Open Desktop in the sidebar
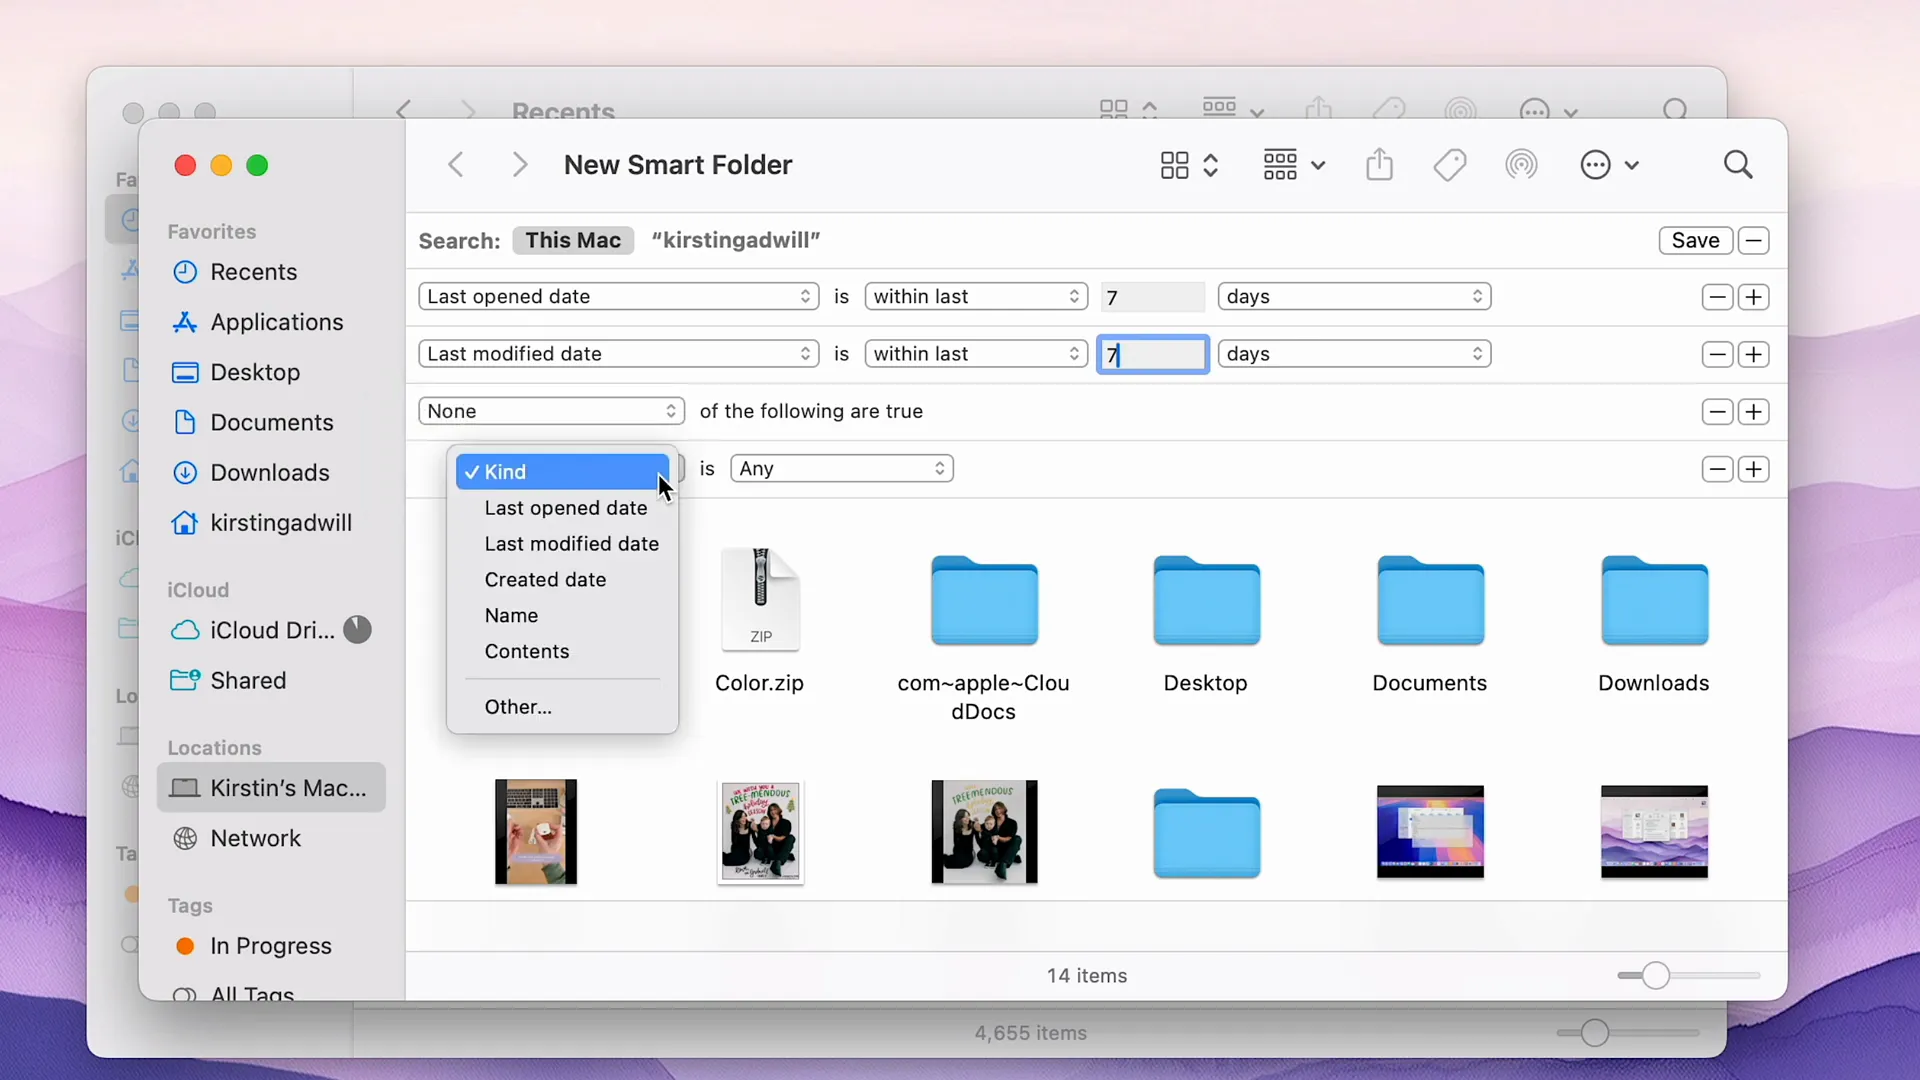 270,372
